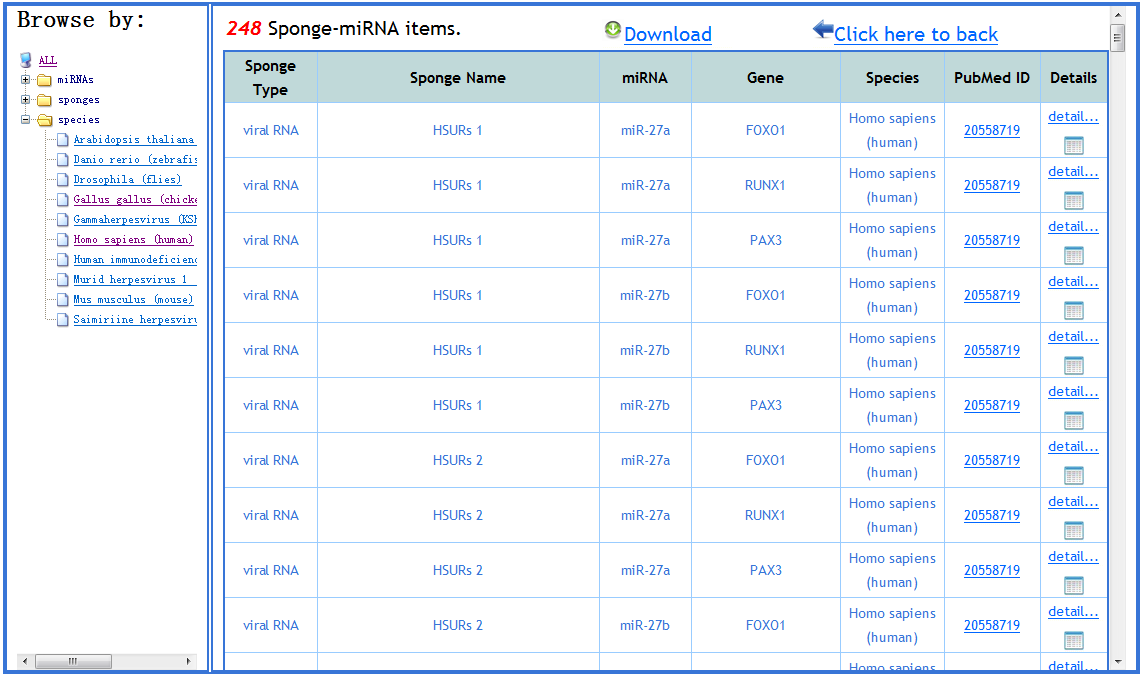
Task: Select Drosophila (flies) in species tree
Action: coord(127,180)
